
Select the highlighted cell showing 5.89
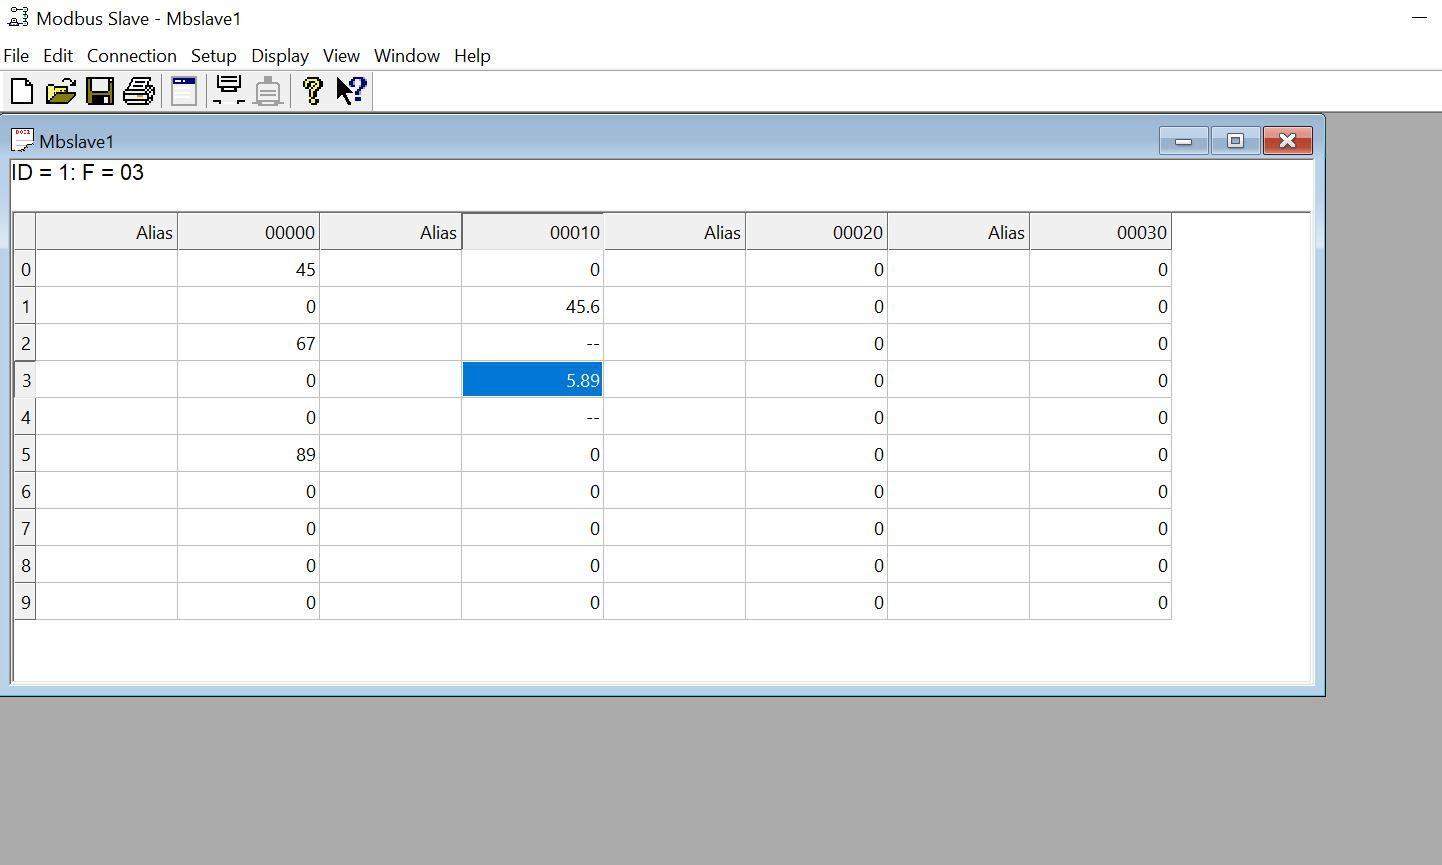click(532, 380)
